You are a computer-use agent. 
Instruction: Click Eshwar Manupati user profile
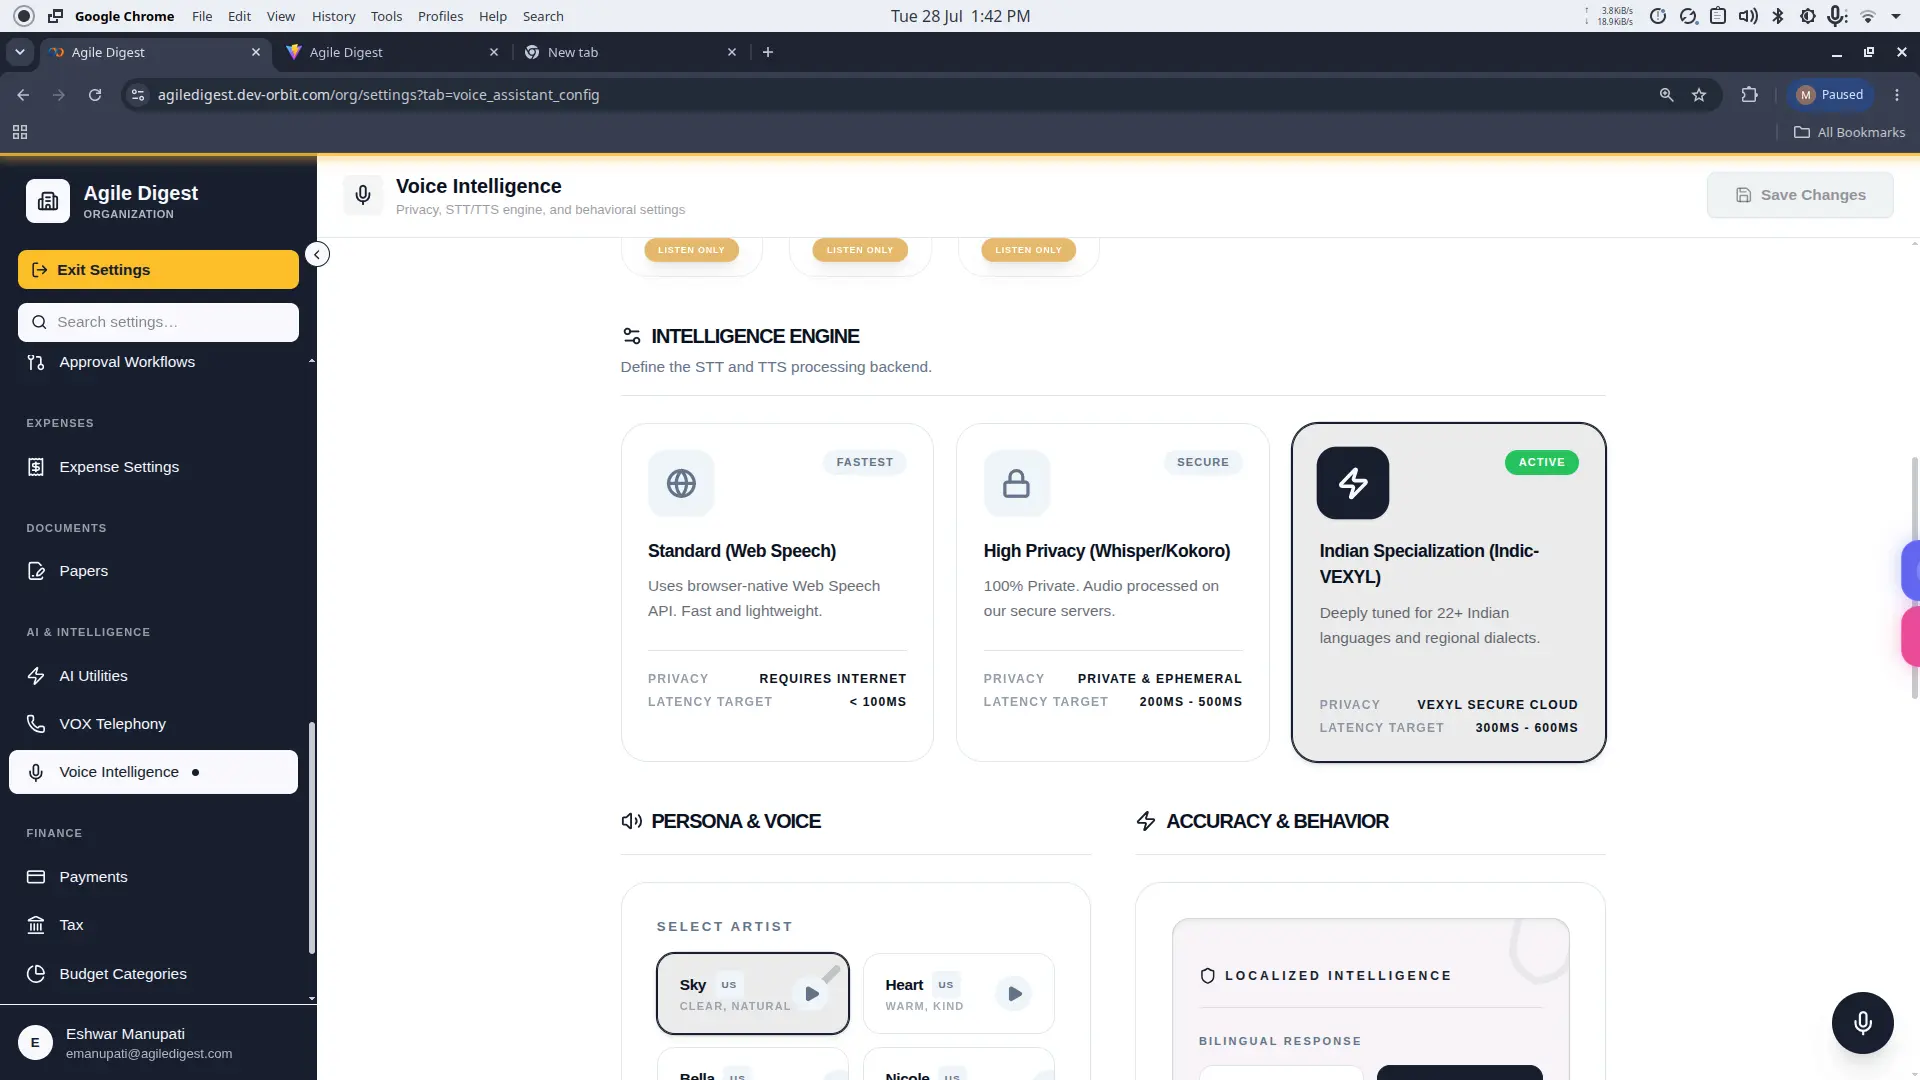pyautogui.click(x=158, y=1042)
